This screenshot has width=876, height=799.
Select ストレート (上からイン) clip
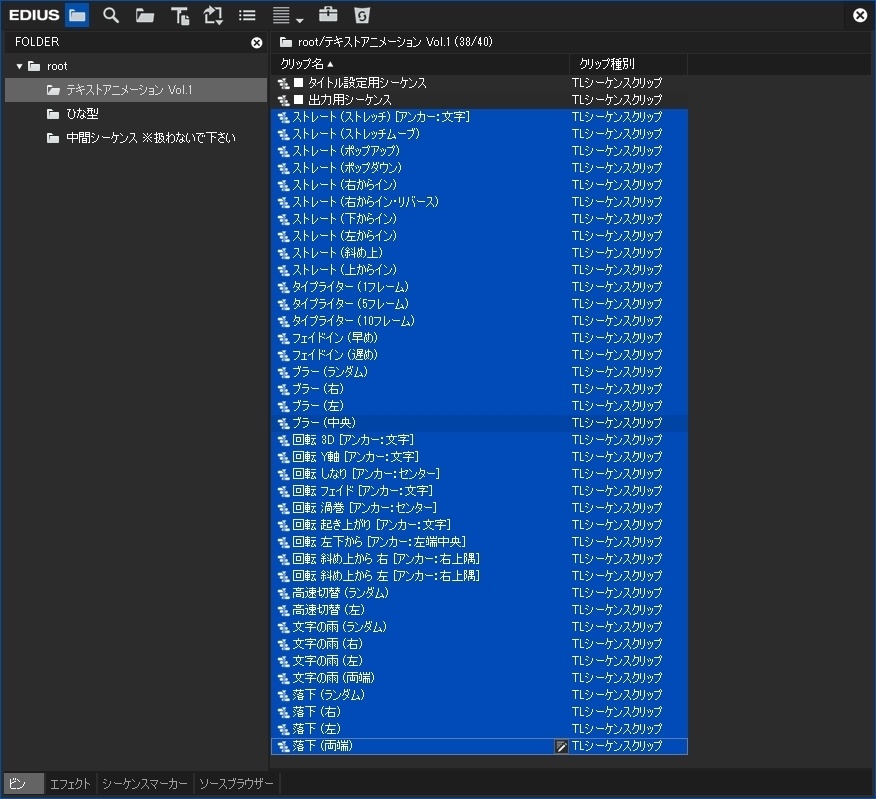(479, 270)
